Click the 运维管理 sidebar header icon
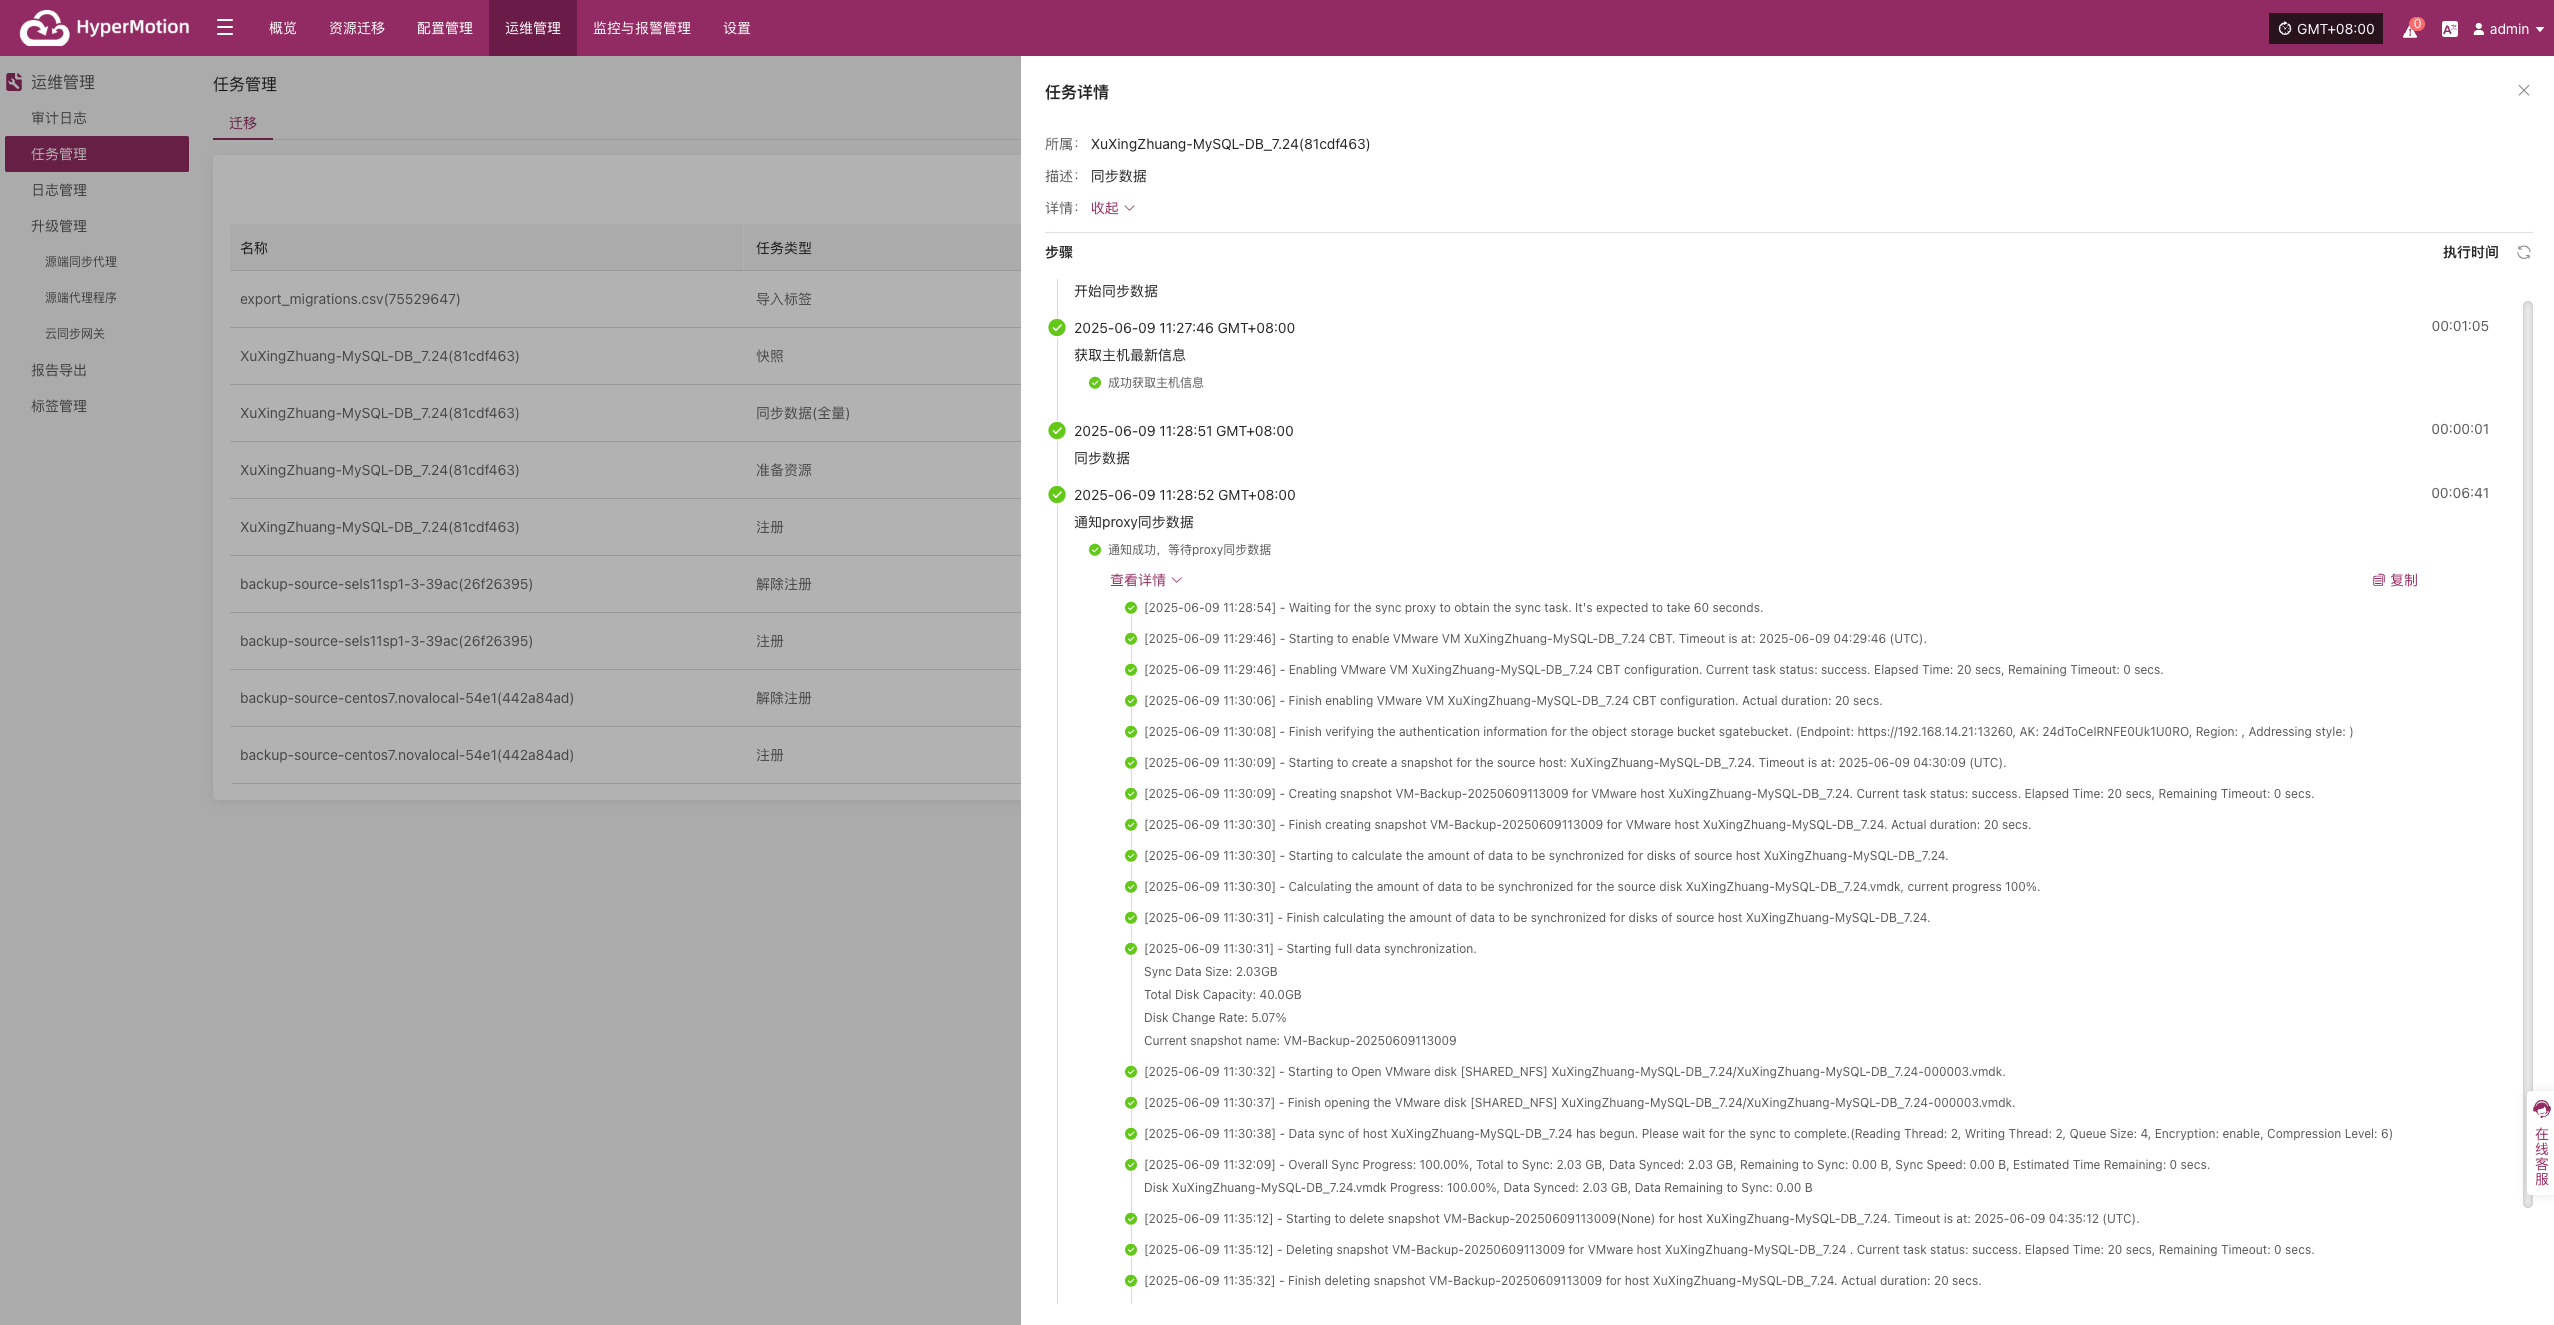Viewport: 2554px width, 1325px height. point(14,82)
